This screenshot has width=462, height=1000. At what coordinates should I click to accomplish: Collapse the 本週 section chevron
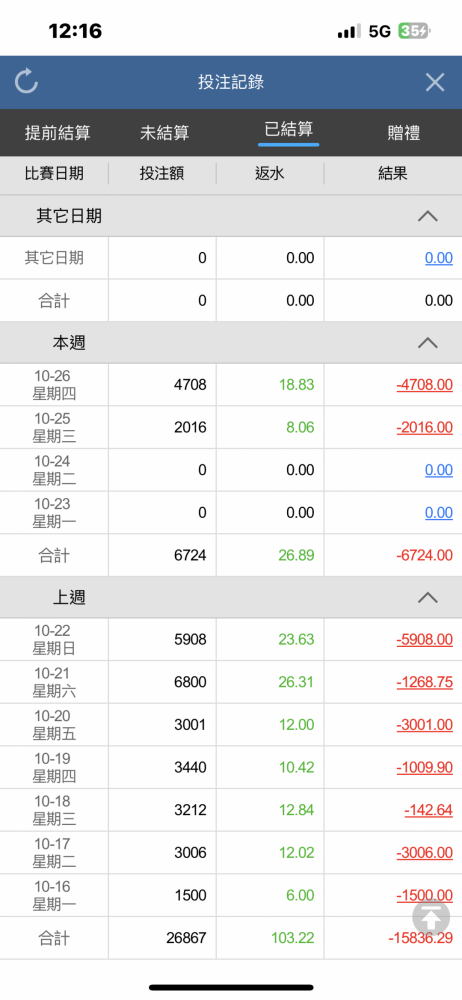click(x=428, y=343)
